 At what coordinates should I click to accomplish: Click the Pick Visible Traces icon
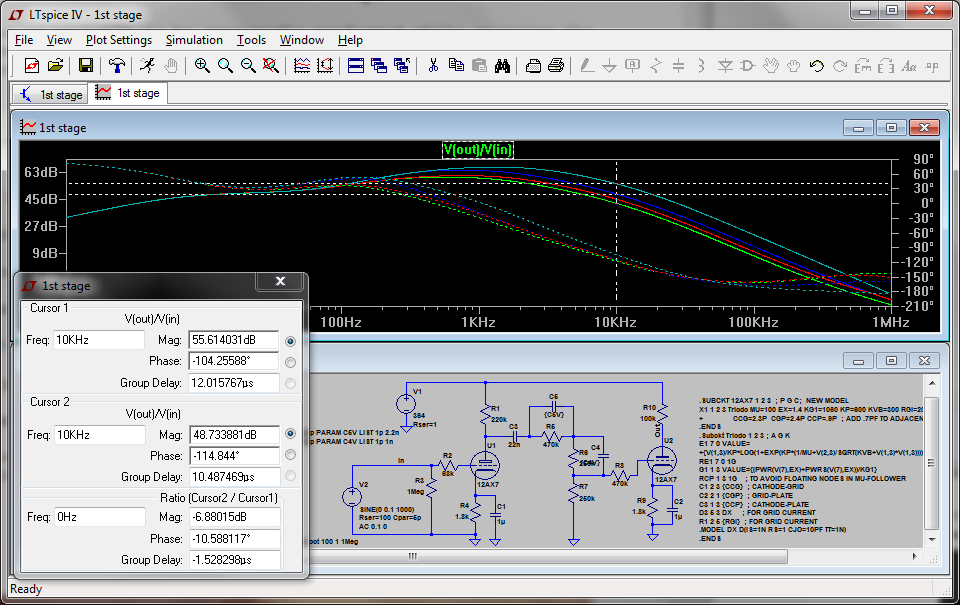pyautogui.click(x=301, y=66)
